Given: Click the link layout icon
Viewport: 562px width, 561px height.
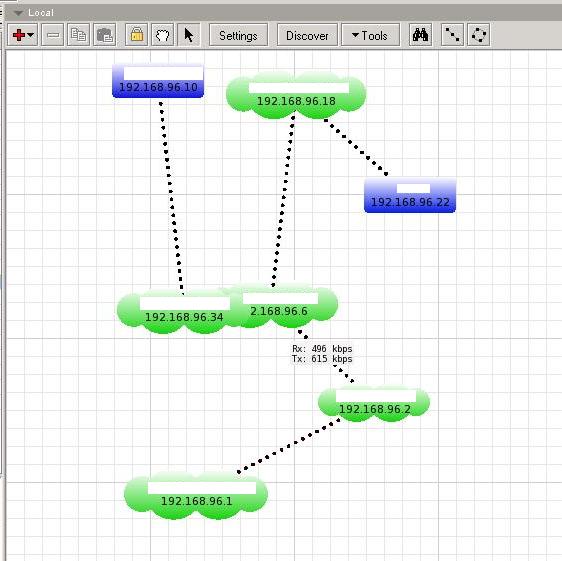Looking at the screenshot, I should tap(452, 35).
